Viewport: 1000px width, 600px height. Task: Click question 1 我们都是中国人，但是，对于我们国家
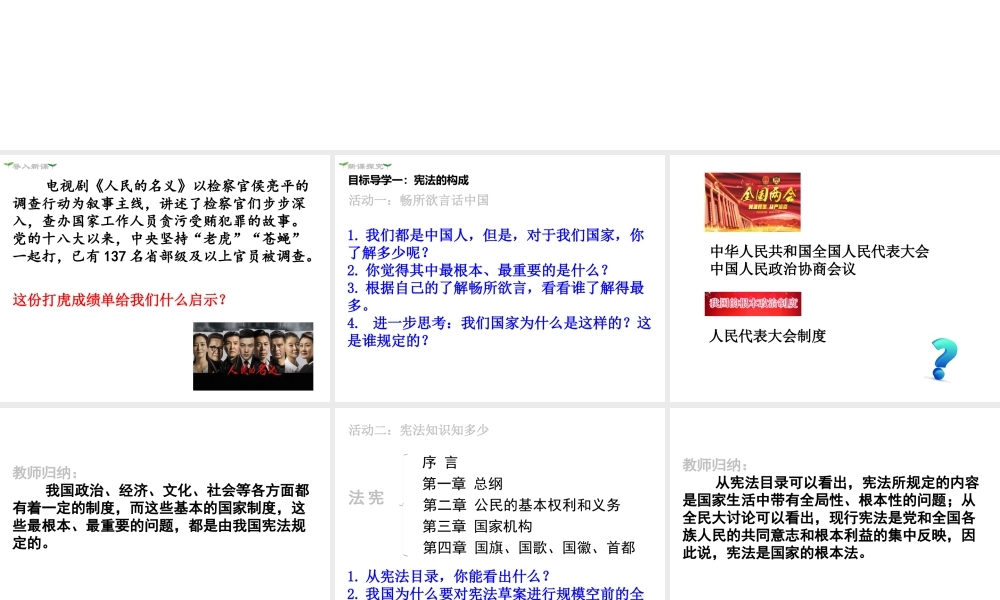click(x=496, y=244)
